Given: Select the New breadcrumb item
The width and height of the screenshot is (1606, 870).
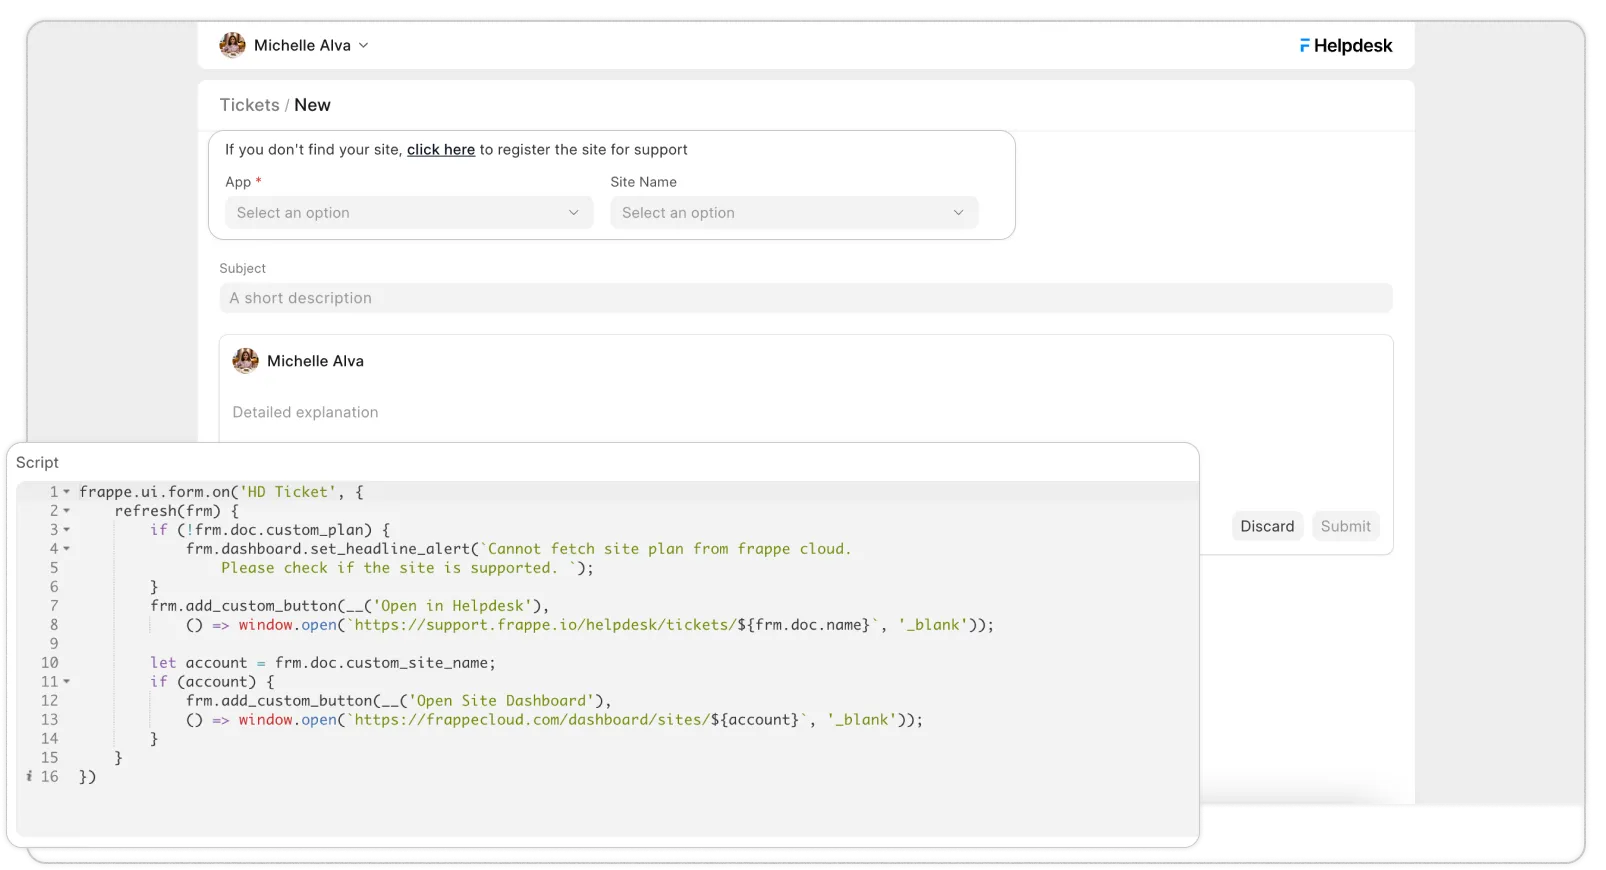Looking at the screenshot, I should [312, 105].
